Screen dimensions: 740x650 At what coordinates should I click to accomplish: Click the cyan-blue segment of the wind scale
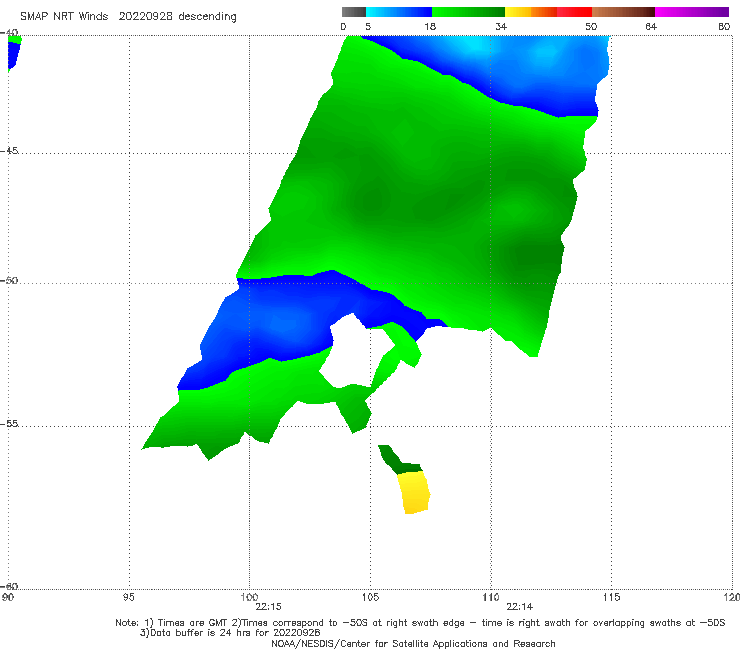click(x=399, y=12)
